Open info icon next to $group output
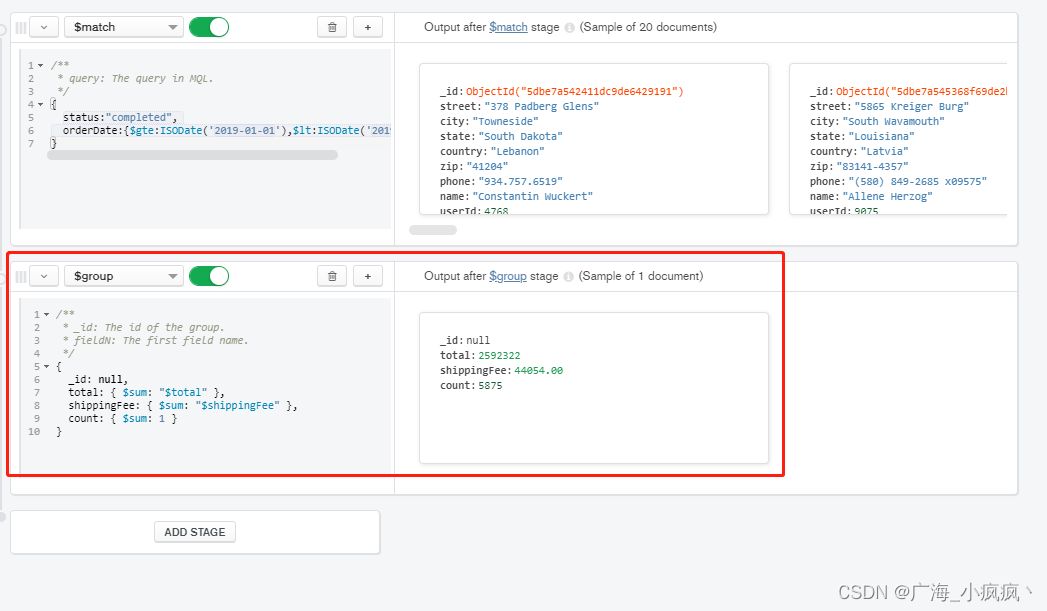1047x611 pixels. [x=568, y=276]
